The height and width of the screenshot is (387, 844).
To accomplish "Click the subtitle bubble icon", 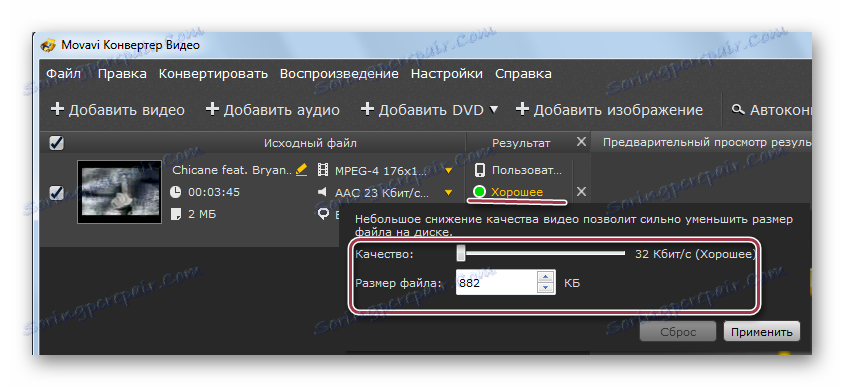I will [323, 214].
